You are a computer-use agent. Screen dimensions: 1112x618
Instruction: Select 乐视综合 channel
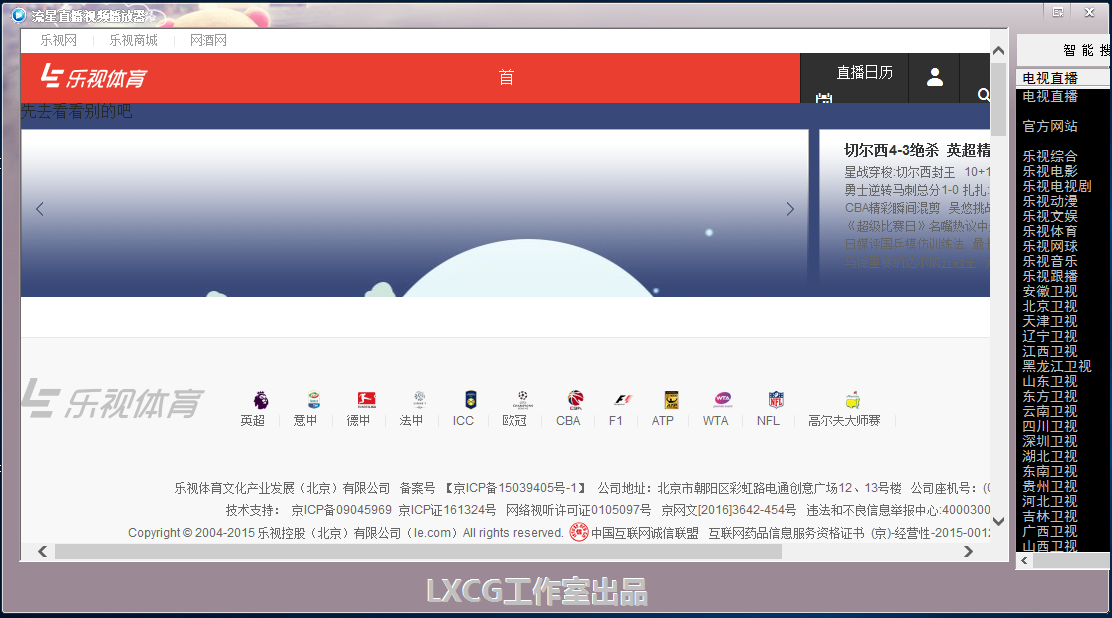coord(1050,156)
